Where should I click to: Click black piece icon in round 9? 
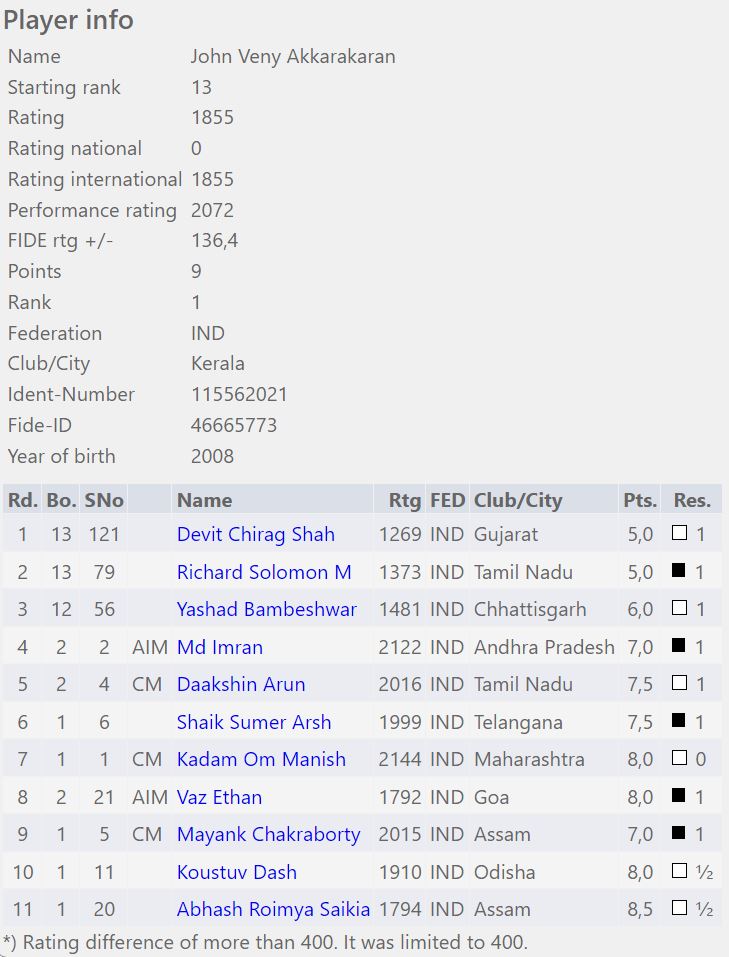pos(680,834)
